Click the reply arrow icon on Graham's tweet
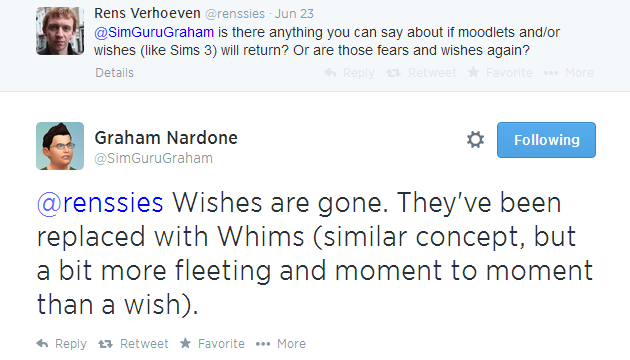Screen dimensions: 630x360 click(x=42, y=344)
